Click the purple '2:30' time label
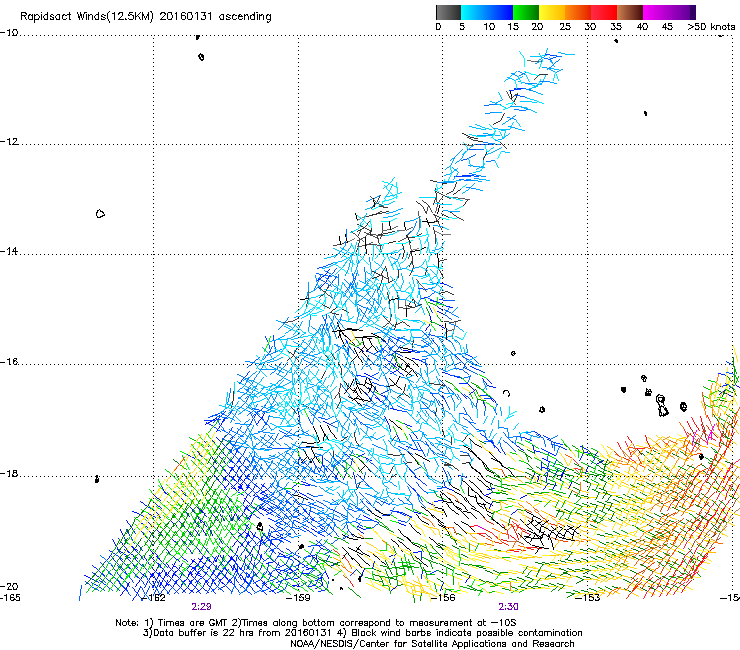The width and height of the screenshot is (740, 650). 508,607
